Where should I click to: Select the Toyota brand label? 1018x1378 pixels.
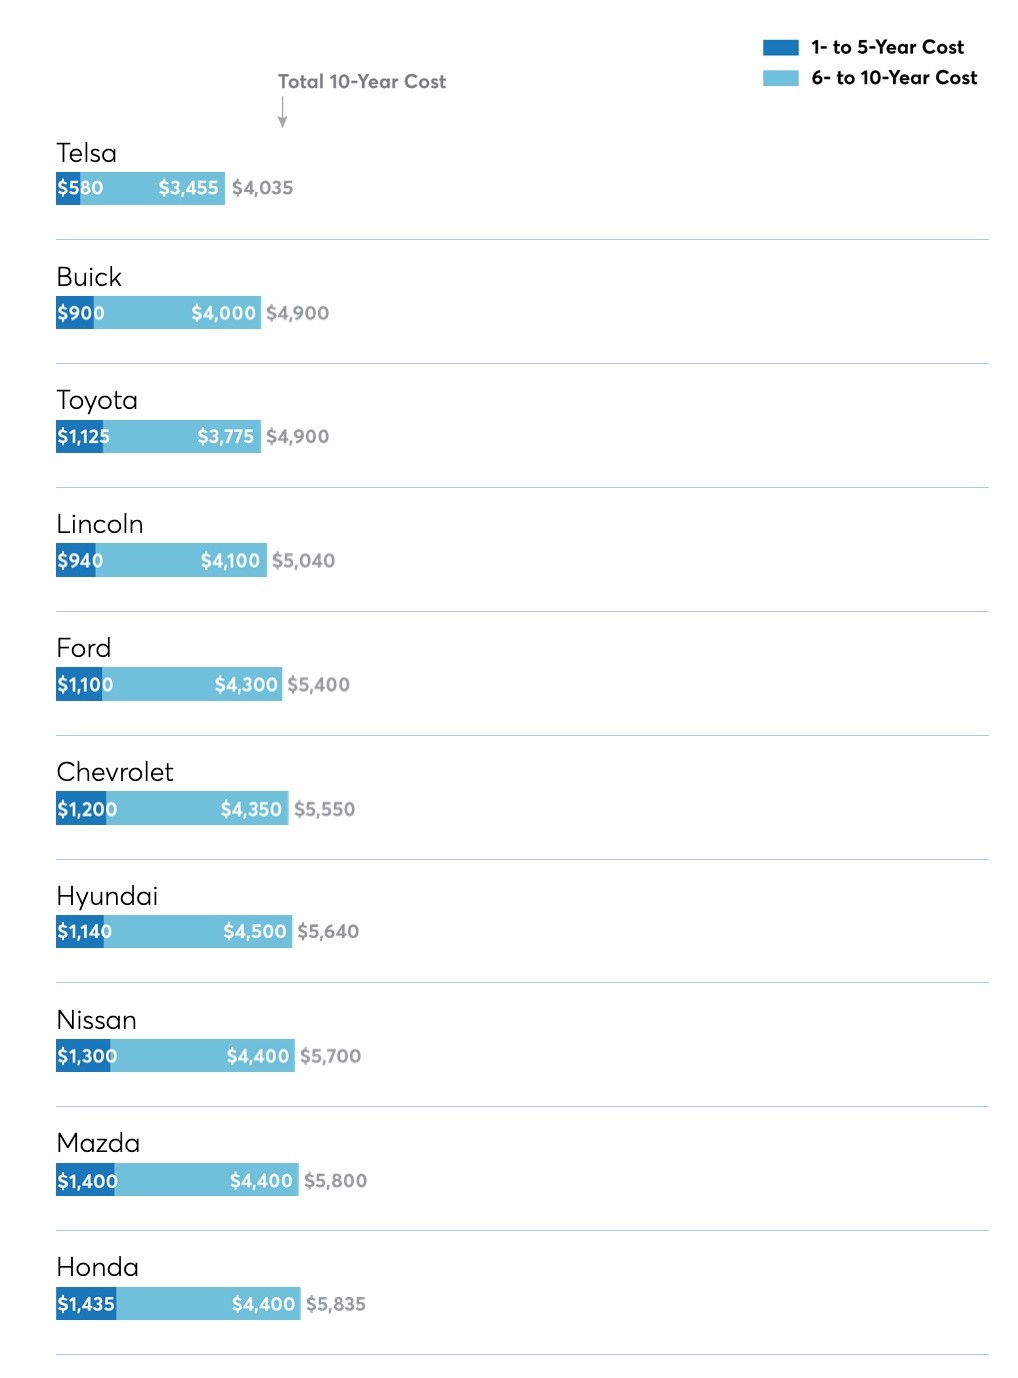[x=97, y=400]
